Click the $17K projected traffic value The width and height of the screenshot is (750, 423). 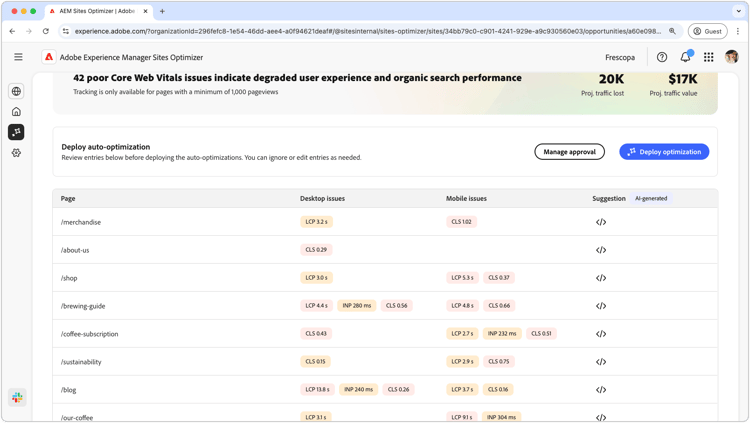[x=683, y=79]
